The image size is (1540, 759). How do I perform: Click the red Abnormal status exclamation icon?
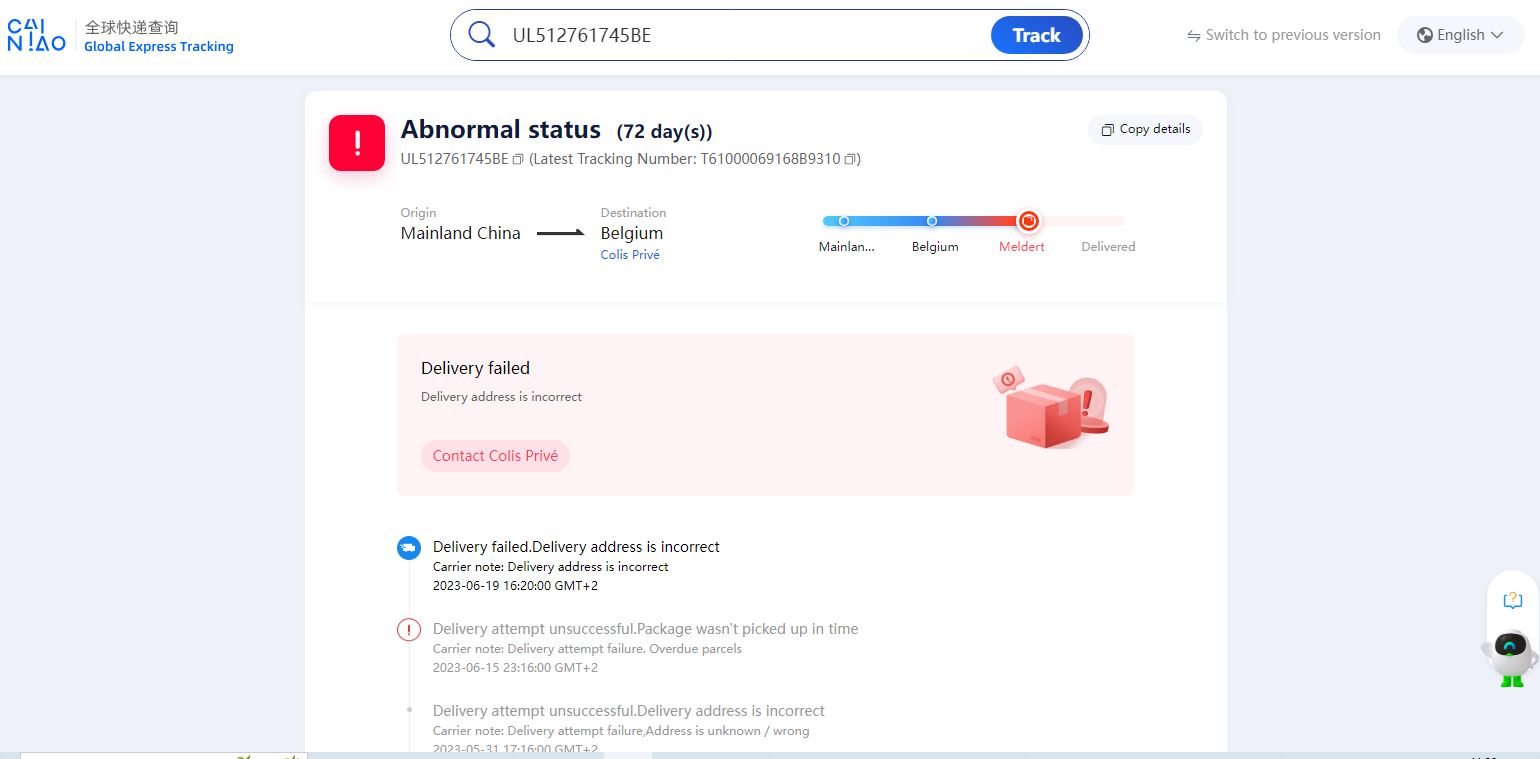coord(357,143)
